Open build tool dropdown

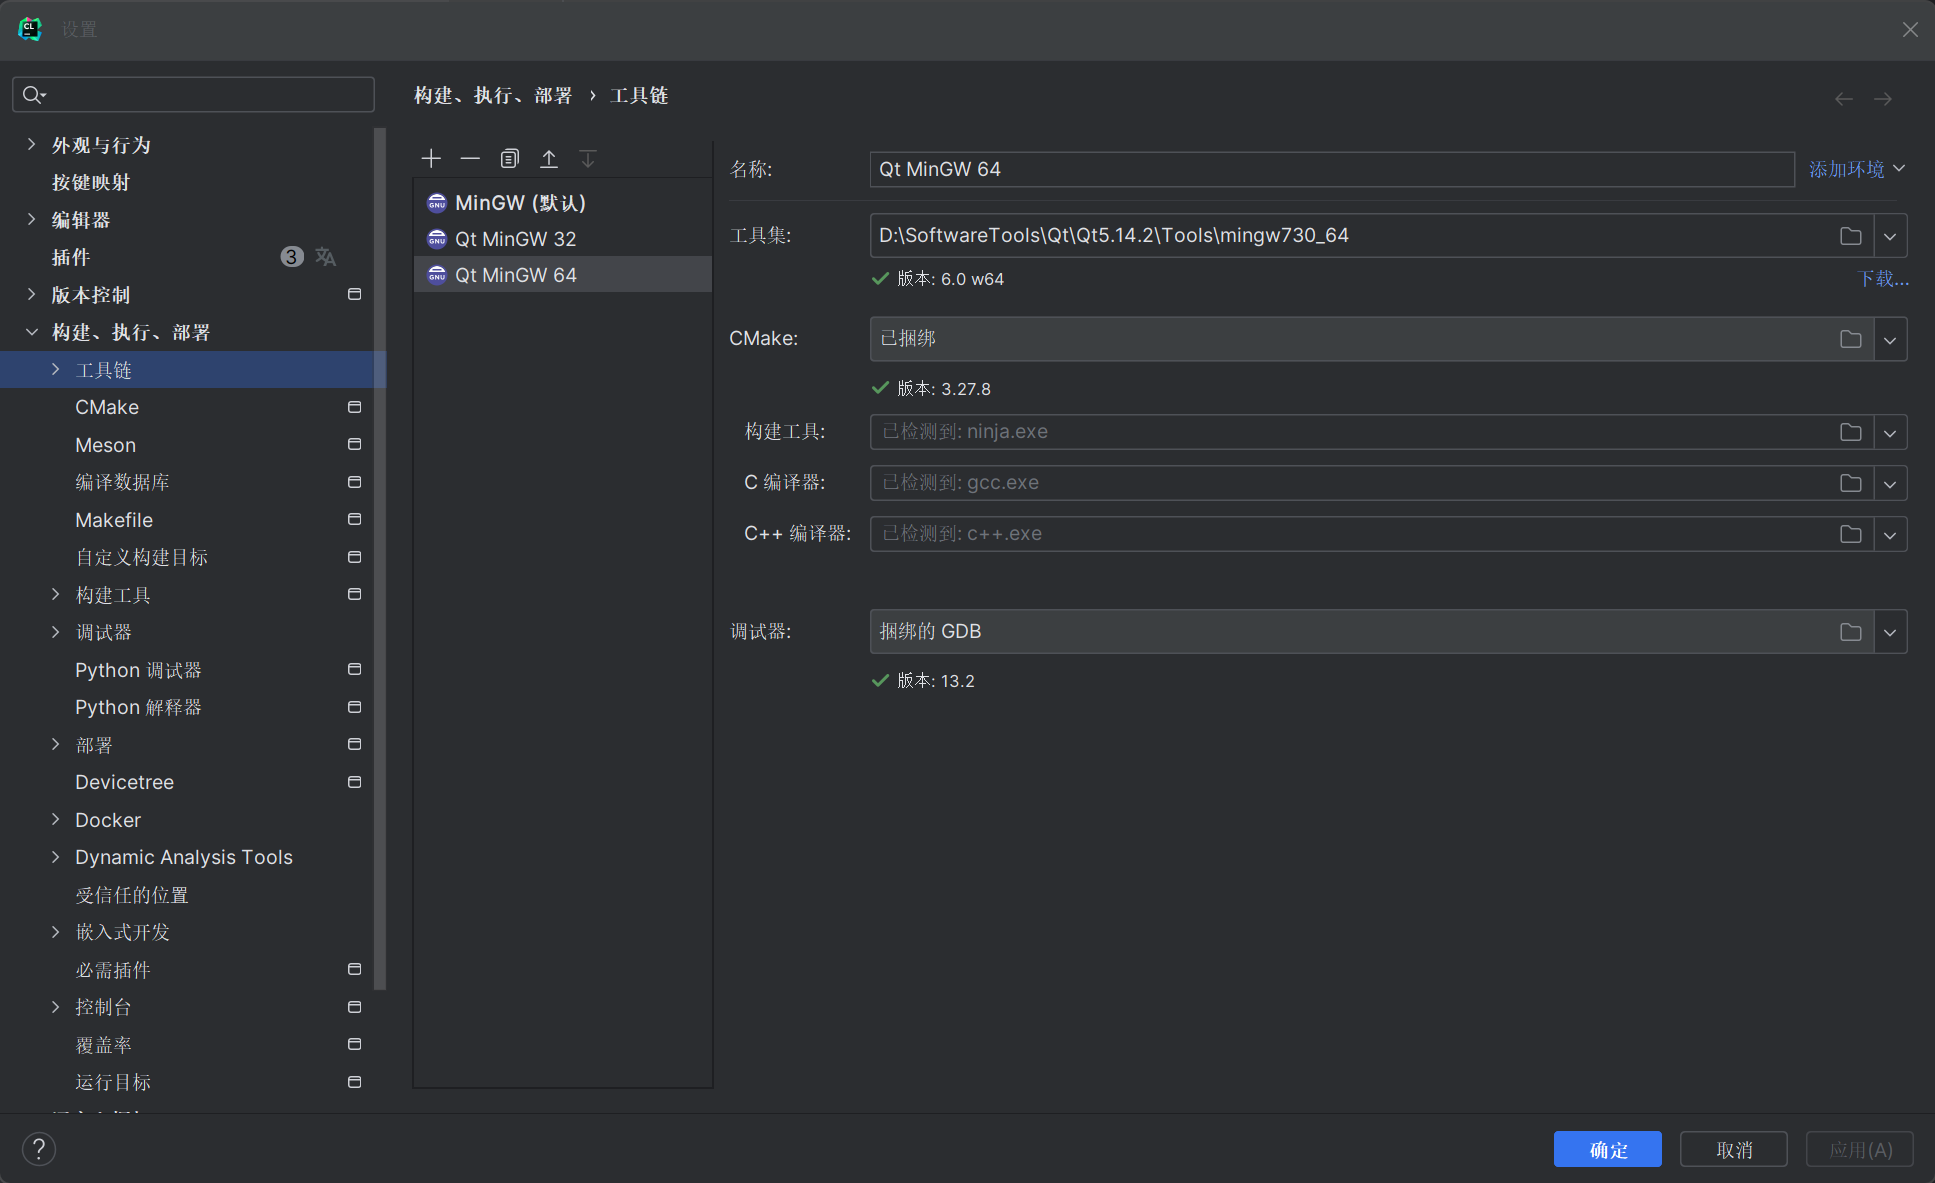[1890, 432]
